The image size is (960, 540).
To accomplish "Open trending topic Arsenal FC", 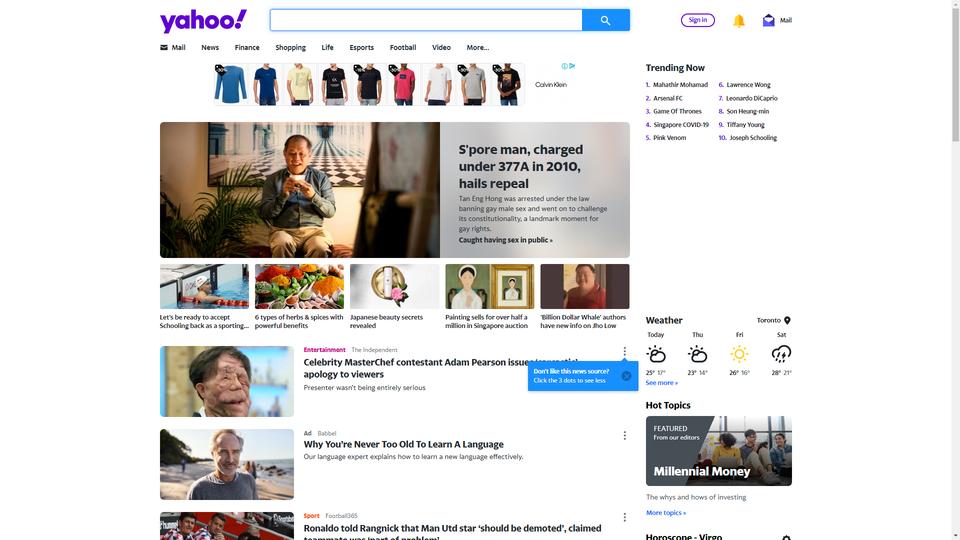I will point(667,98).
